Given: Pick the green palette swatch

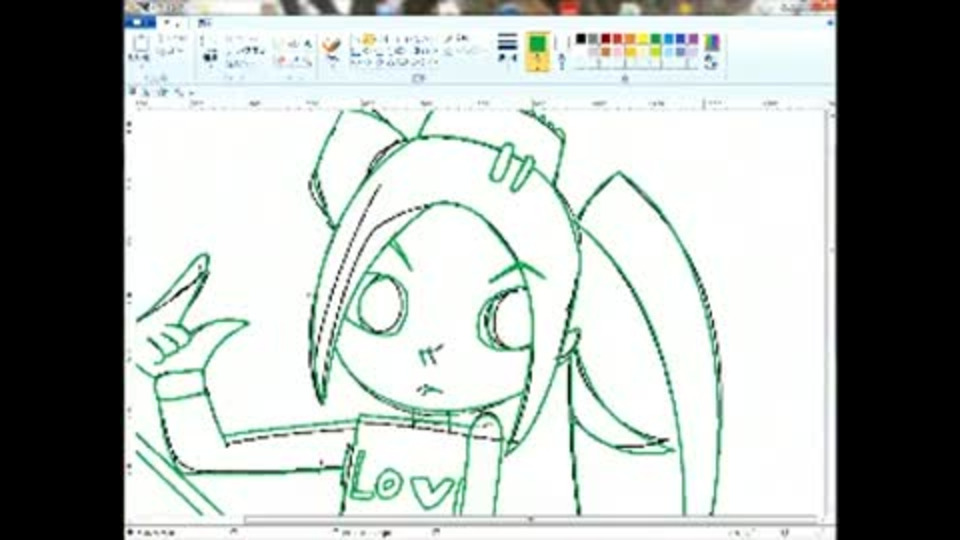Looking at the screenshot, I should [x=656, y=40].
